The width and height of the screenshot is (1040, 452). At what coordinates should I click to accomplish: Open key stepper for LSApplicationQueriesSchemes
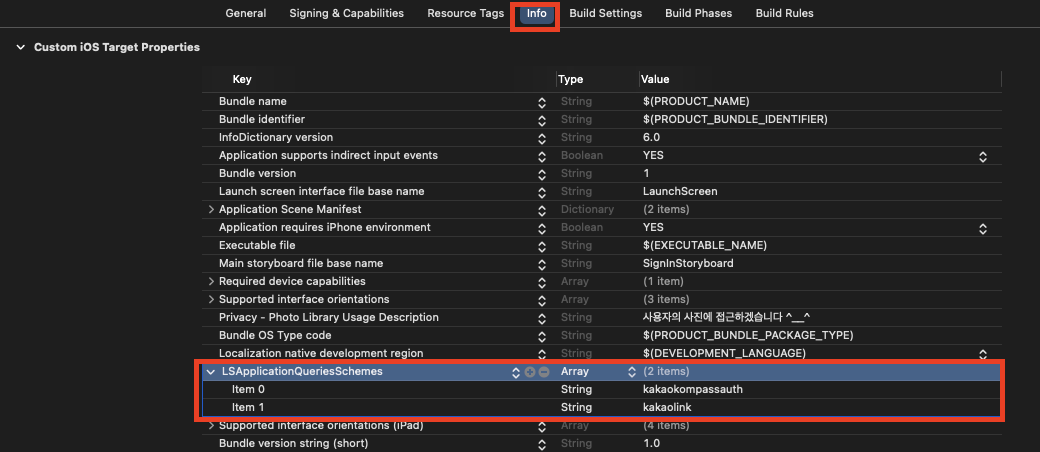pos(516,372)
